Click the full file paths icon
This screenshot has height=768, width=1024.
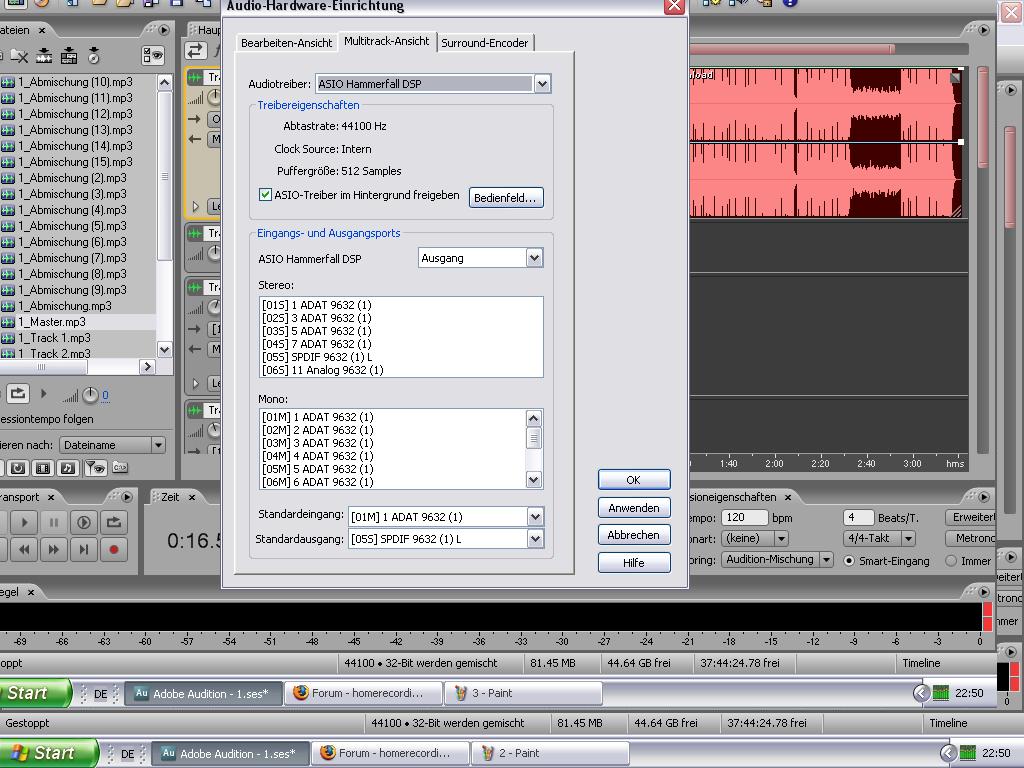[118, 468]
